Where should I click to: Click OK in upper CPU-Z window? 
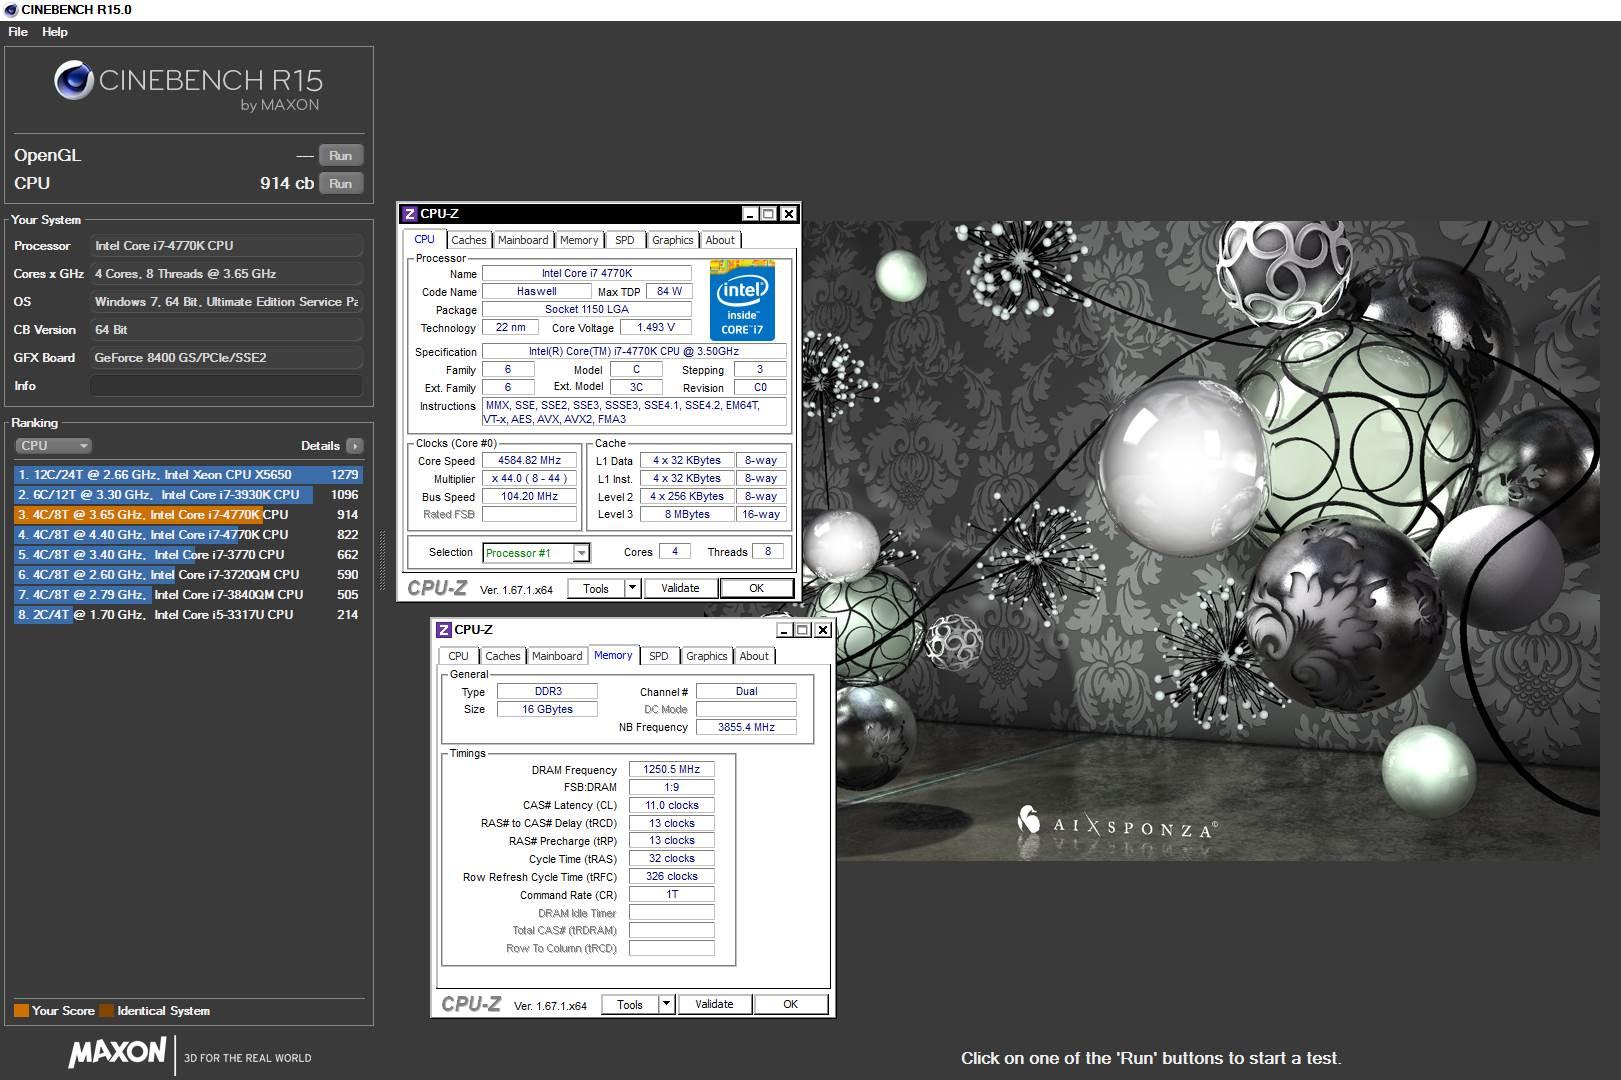point(757,589)
